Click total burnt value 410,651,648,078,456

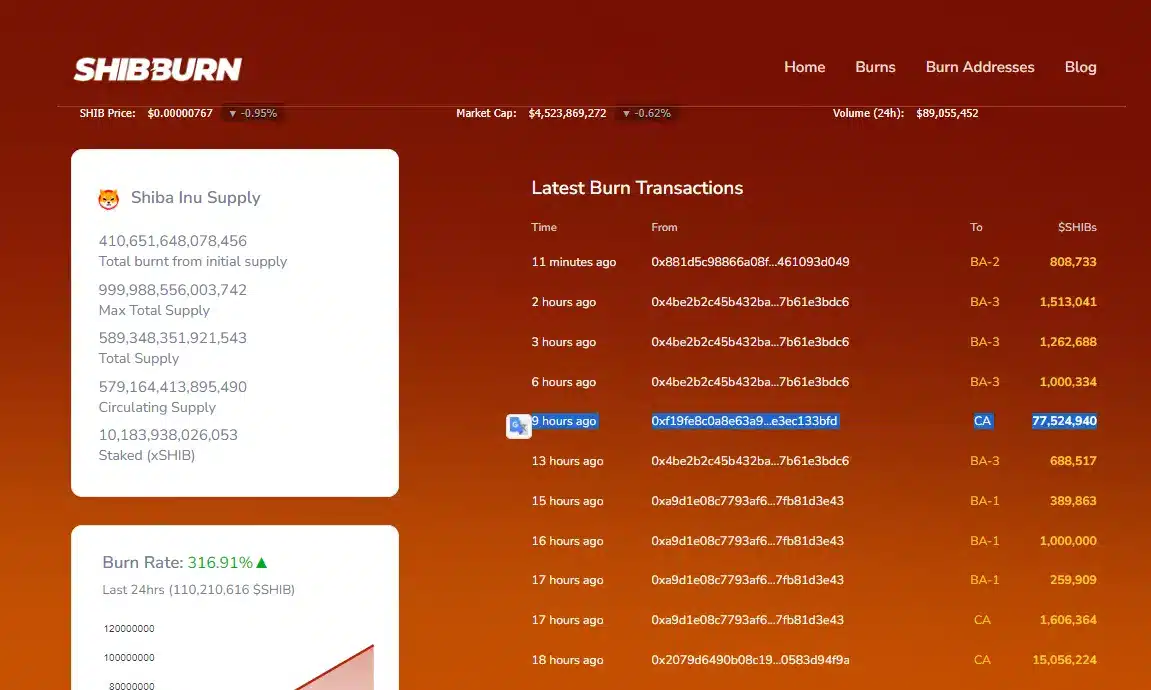173,241
